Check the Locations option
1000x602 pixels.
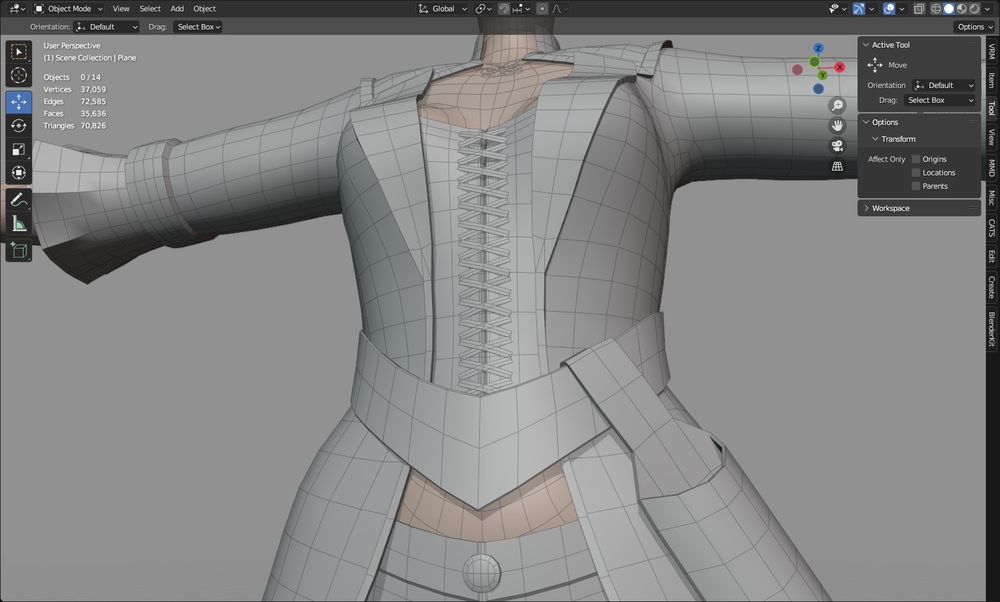click(x=916, y=173)
